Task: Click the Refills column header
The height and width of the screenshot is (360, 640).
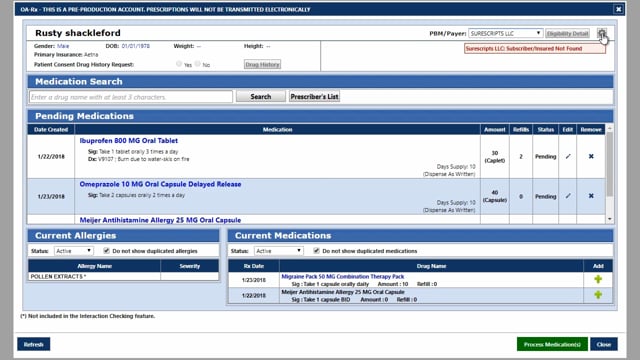Action: (x=521, y=129)
